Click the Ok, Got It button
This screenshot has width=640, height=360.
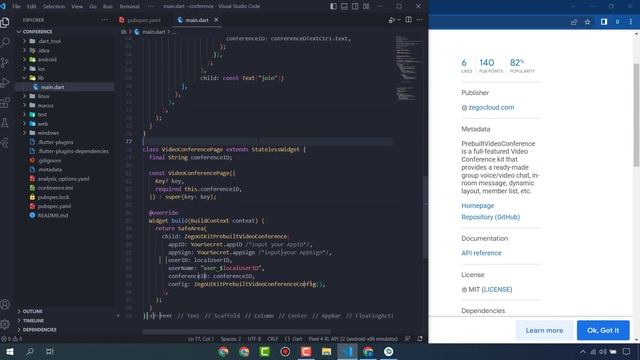point(603,330)
